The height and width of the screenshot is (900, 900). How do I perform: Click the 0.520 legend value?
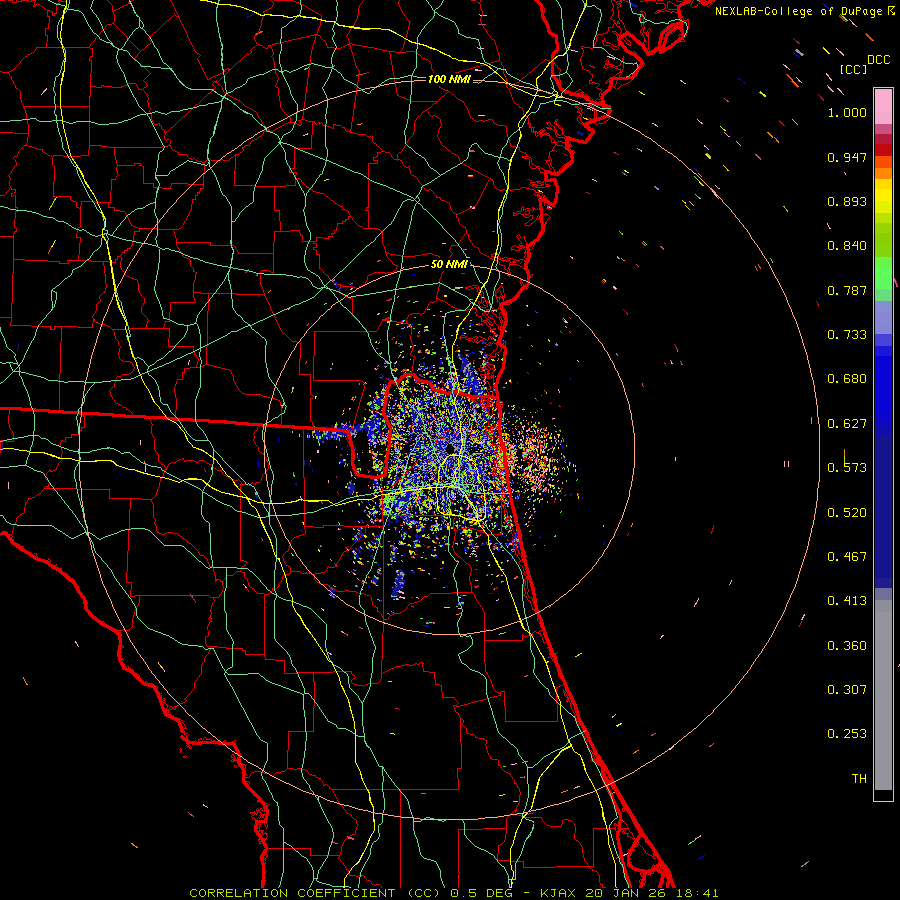click(847, 513)
